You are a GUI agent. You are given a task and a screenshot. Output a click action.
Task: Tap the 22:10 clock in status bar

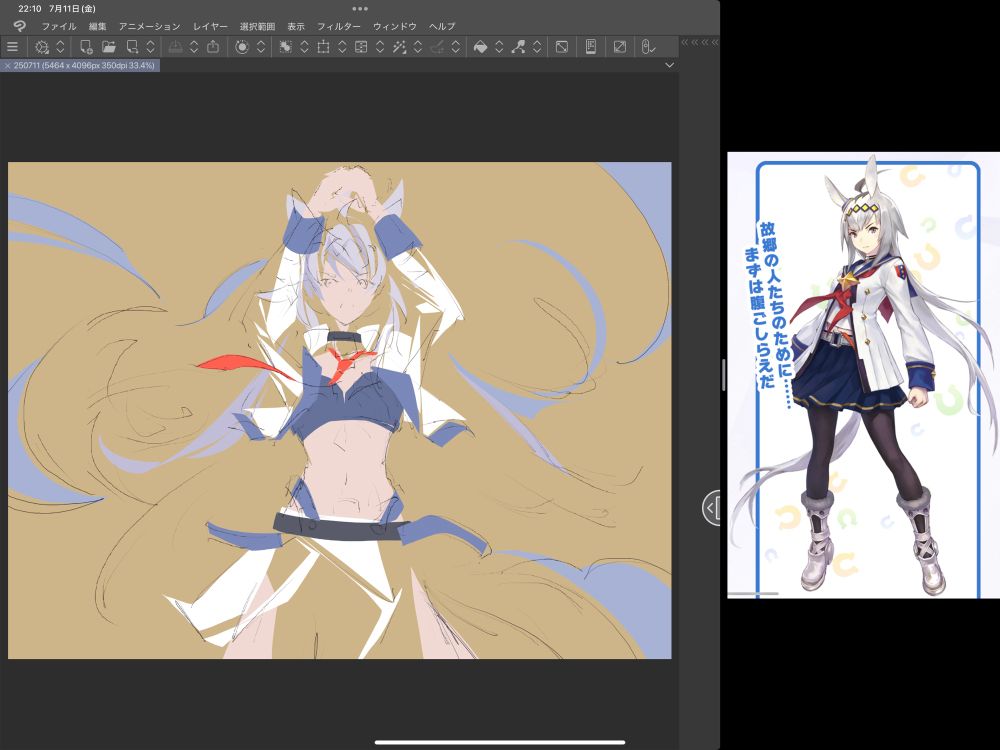tap(29, 9)
